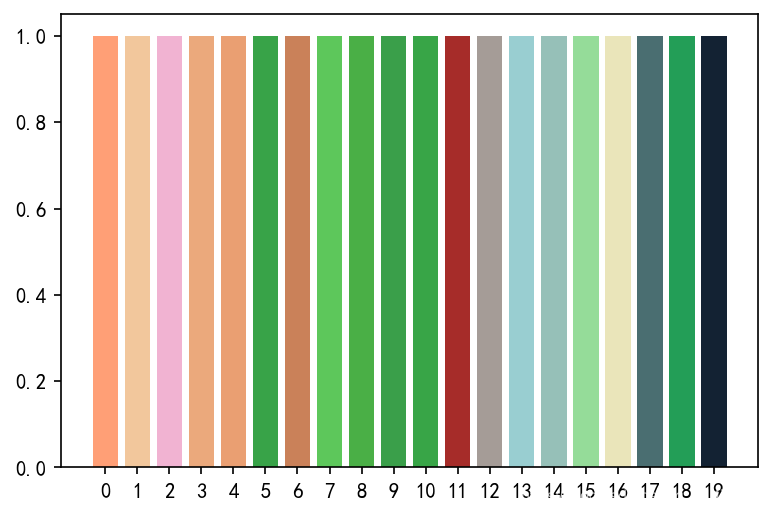
Task: Click the x-axis tick label 10
Action: click(x=425, y=491)
